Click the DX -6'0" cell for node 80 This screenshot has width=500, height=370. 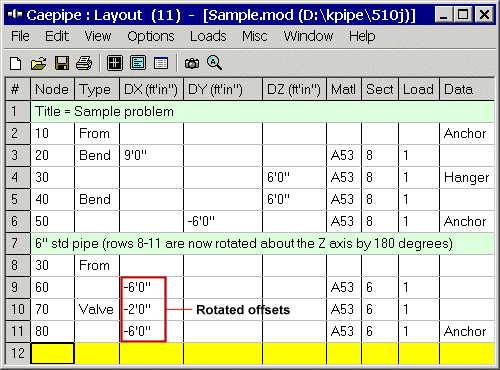151,331
